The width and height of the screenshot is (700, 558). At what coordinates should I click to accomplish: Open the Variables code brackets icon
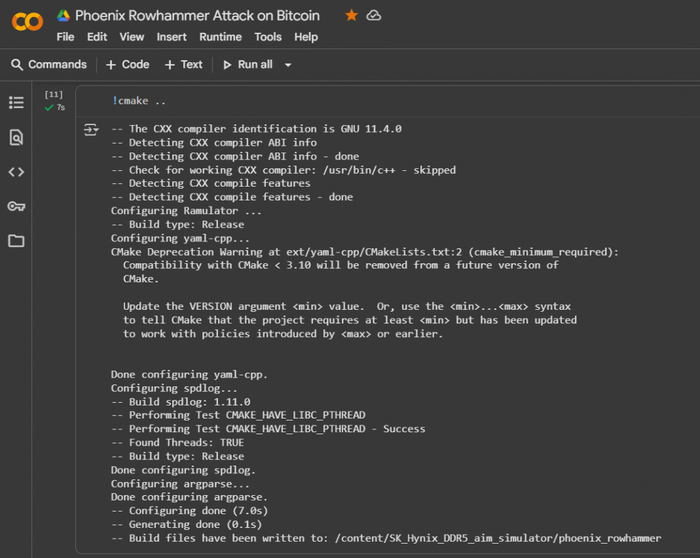pyautogui.click(x=16, y=172)
